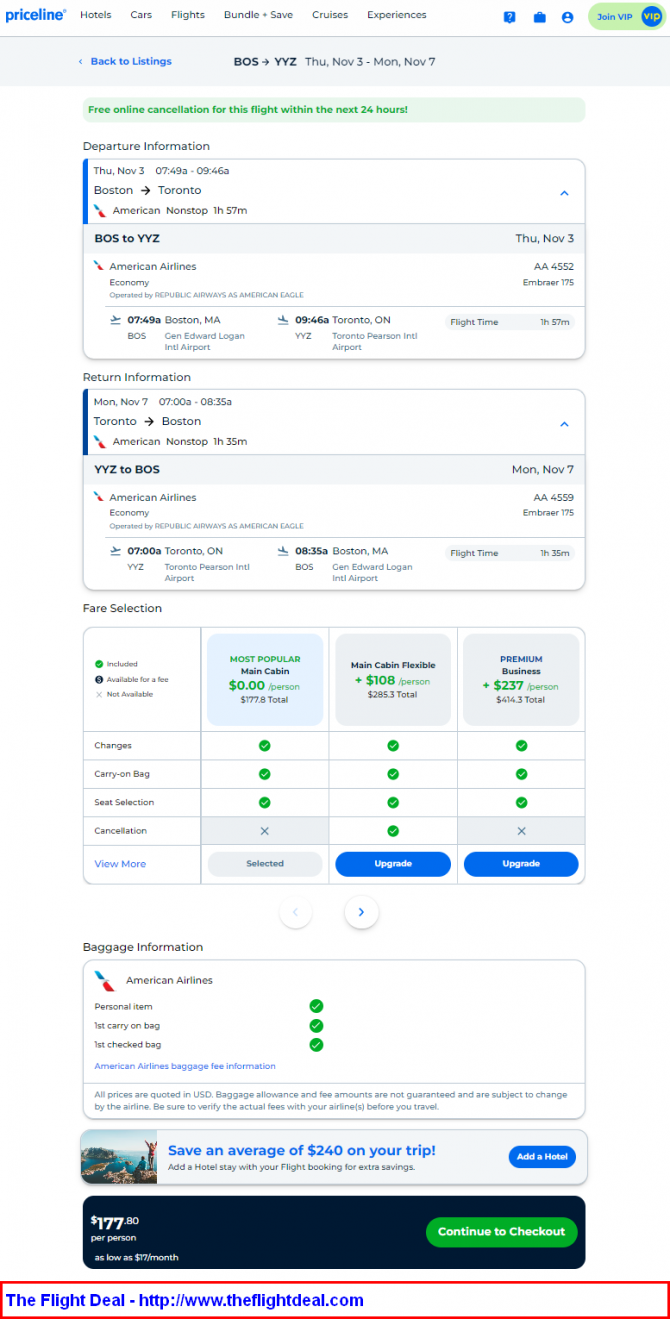Open the Bundle + Save menu item
This screenshot has height=1319, width=670.
[258, 15]
